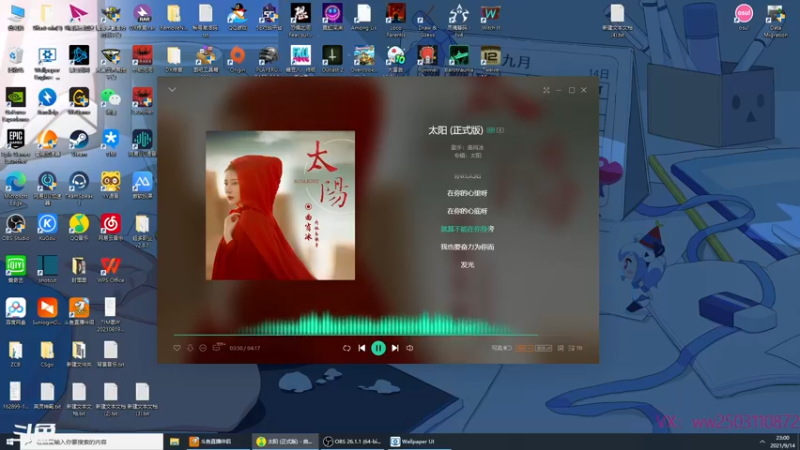
Task: Jump to lyric line 我也要奋力为你而
Action: click(467, 247)
